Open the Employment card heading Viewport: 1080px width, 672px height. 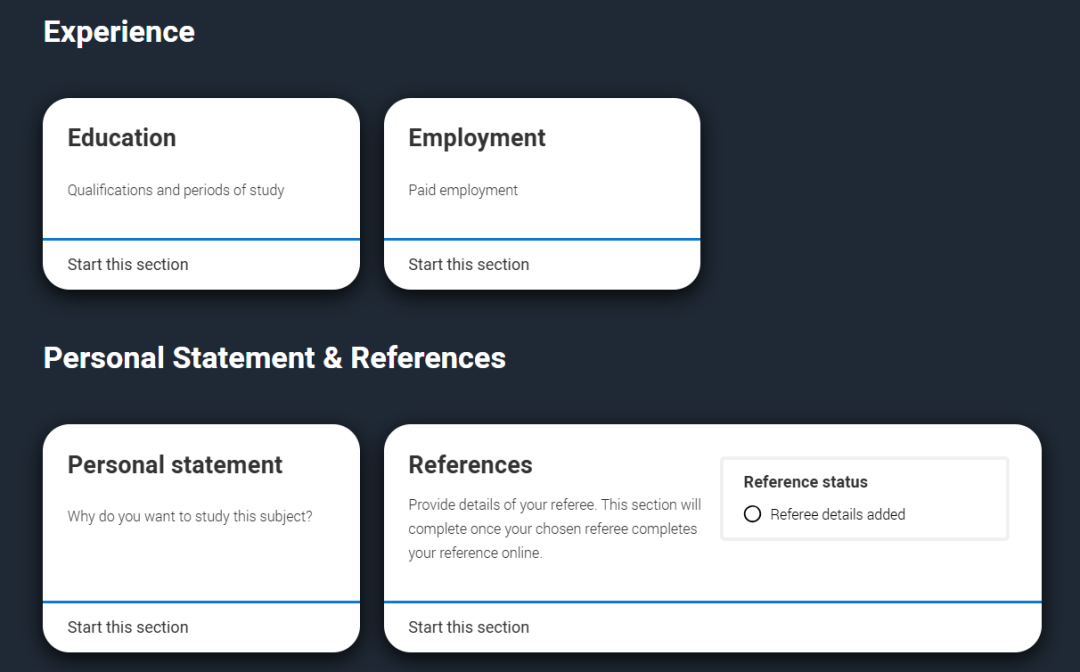point(477,138)
